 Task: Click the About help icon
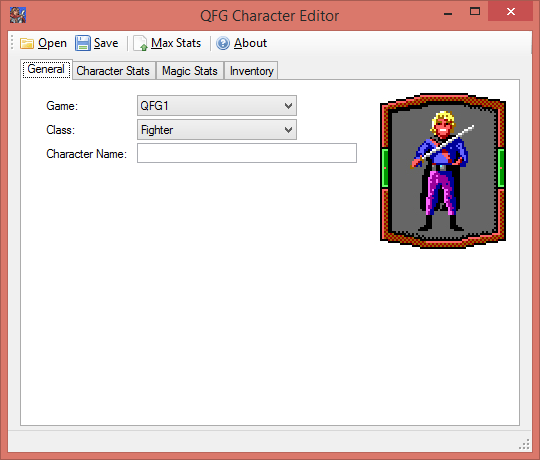pyautogui.click(x=223, y=43)
